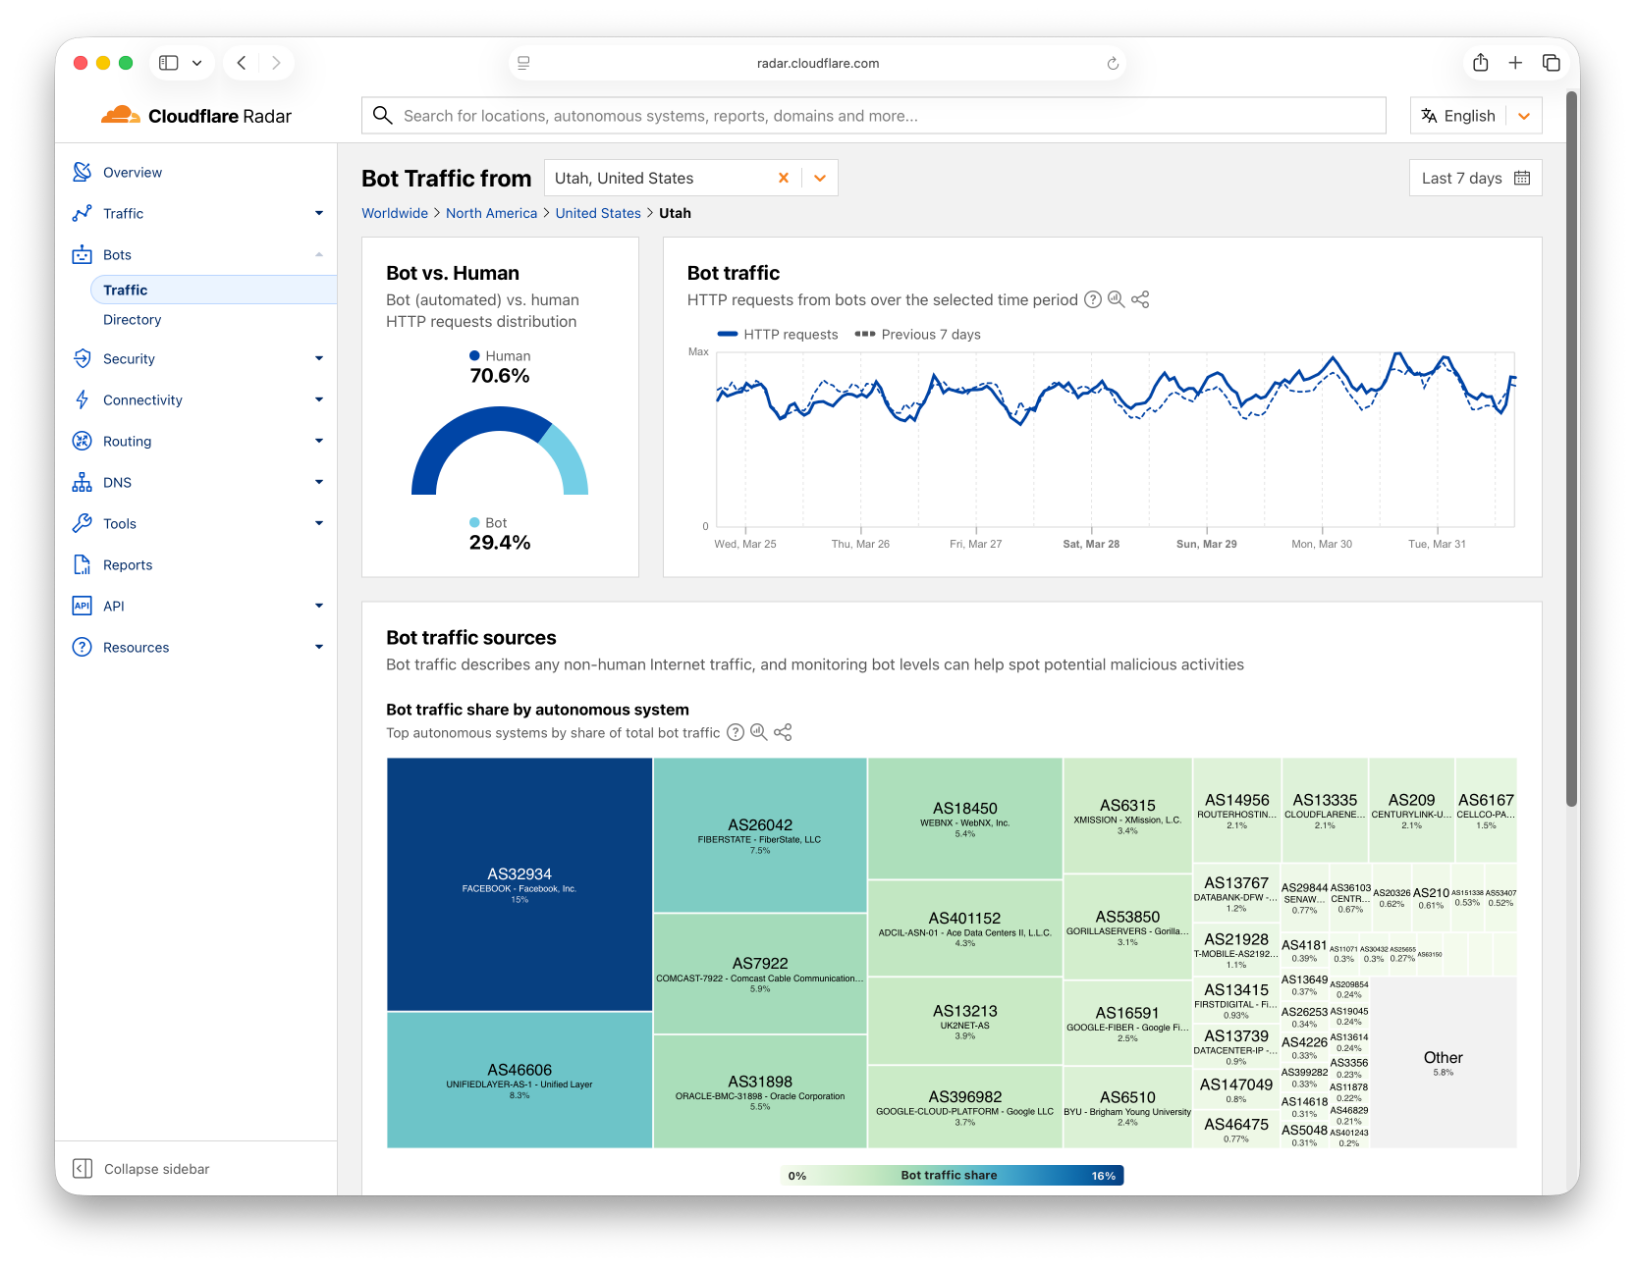Share the autonomous system treemap
1635x1268 pixels.
783,733
